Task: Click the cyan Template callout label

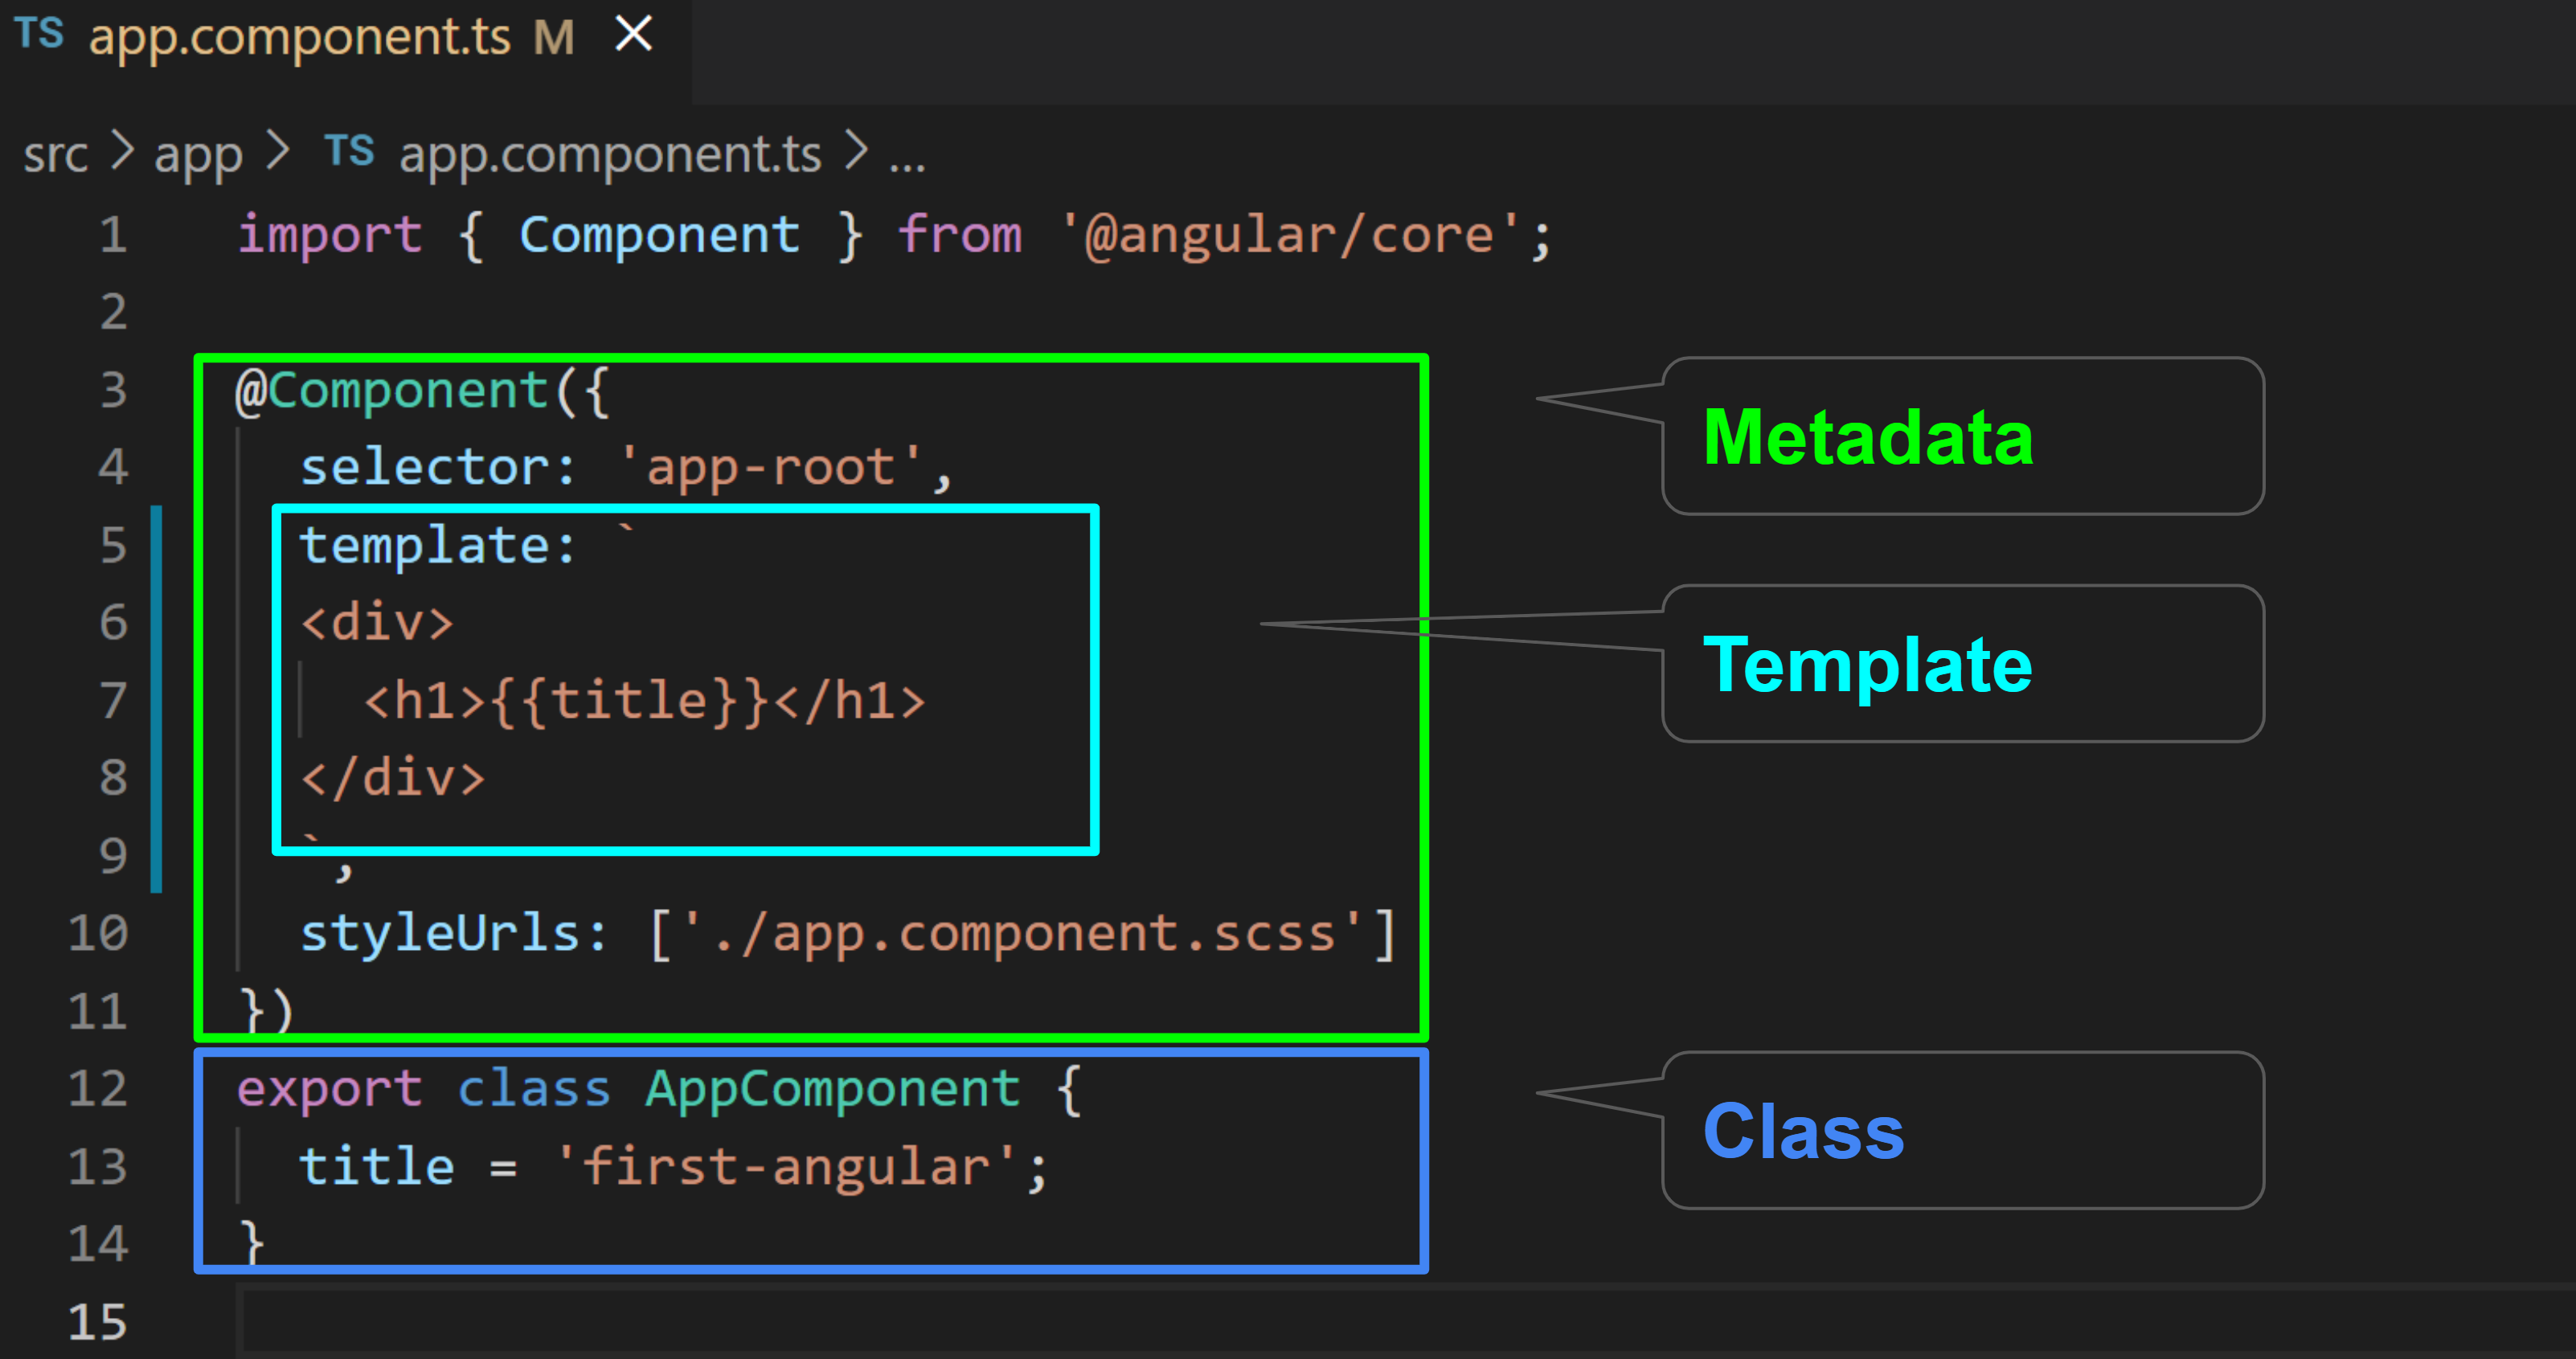Action: [1867, 664]
